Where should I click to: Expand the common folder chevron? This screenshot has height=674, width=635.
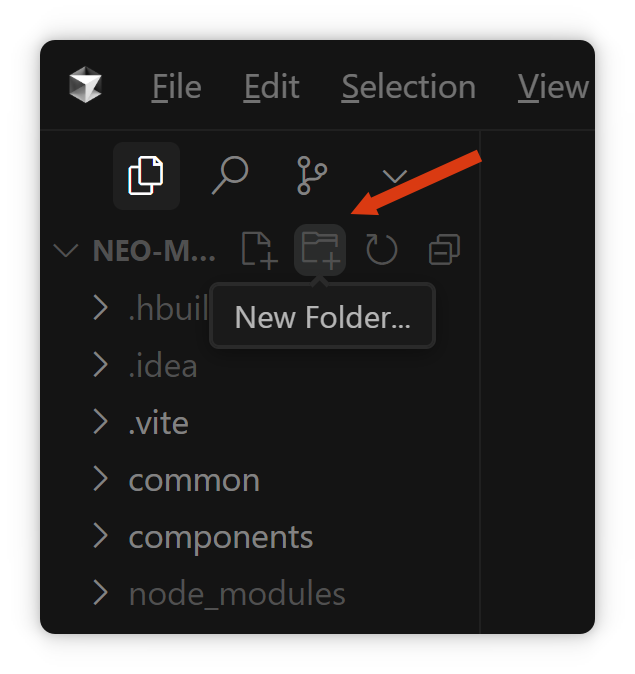[x=100, y=479]
